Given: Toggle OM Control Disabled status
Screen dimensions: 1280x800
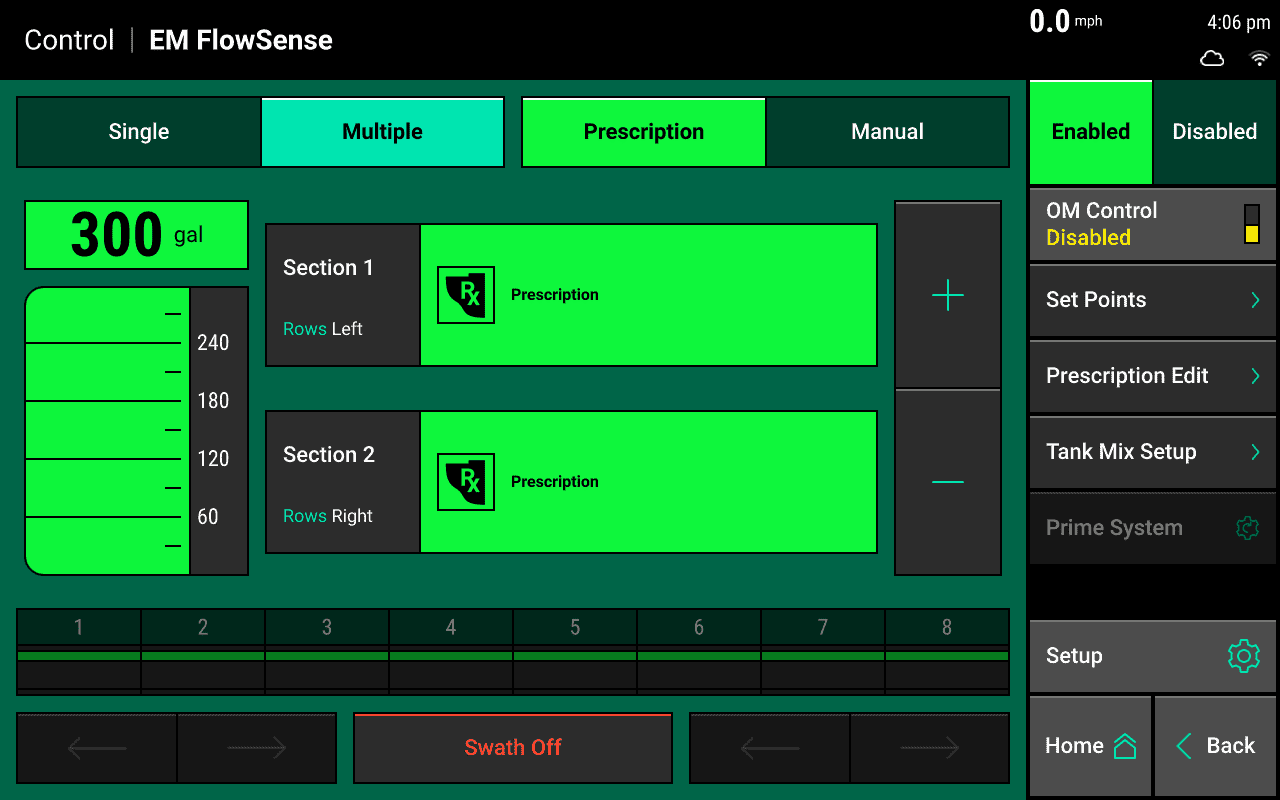Looking at the screenshot, I should (1153, 224).
